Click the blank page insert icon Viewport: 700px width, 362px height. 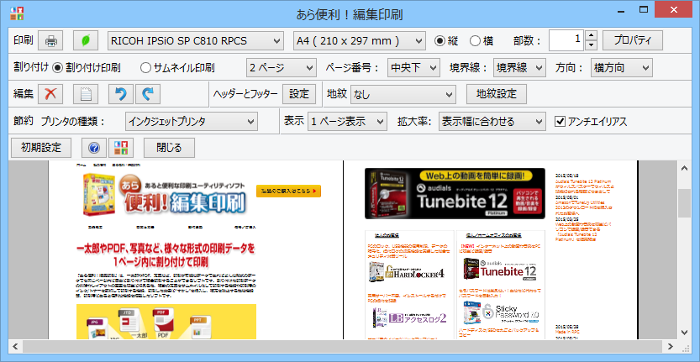[85, 94]
